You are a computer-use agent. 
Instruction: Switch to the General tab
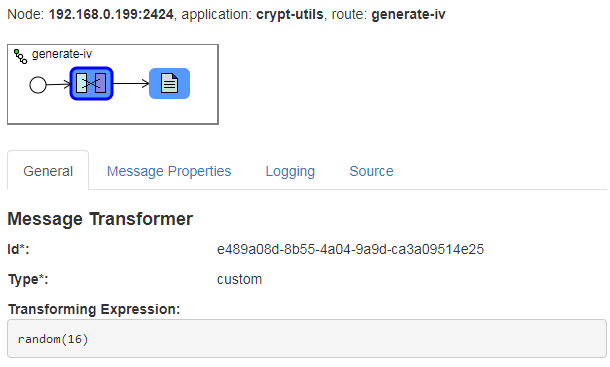click(48, 171)
